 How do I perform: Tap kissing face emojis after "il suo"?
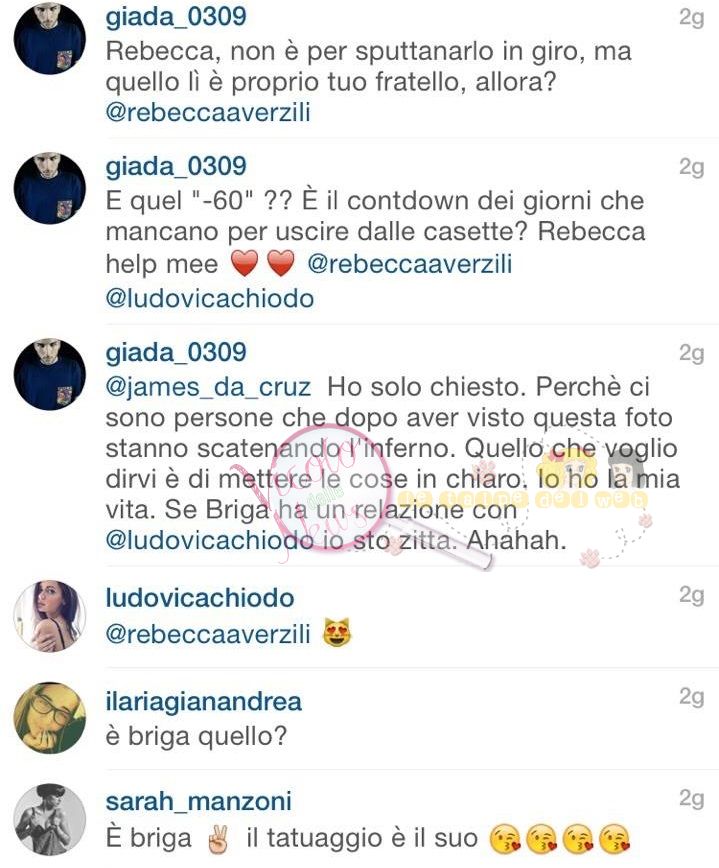click(560, 839)
